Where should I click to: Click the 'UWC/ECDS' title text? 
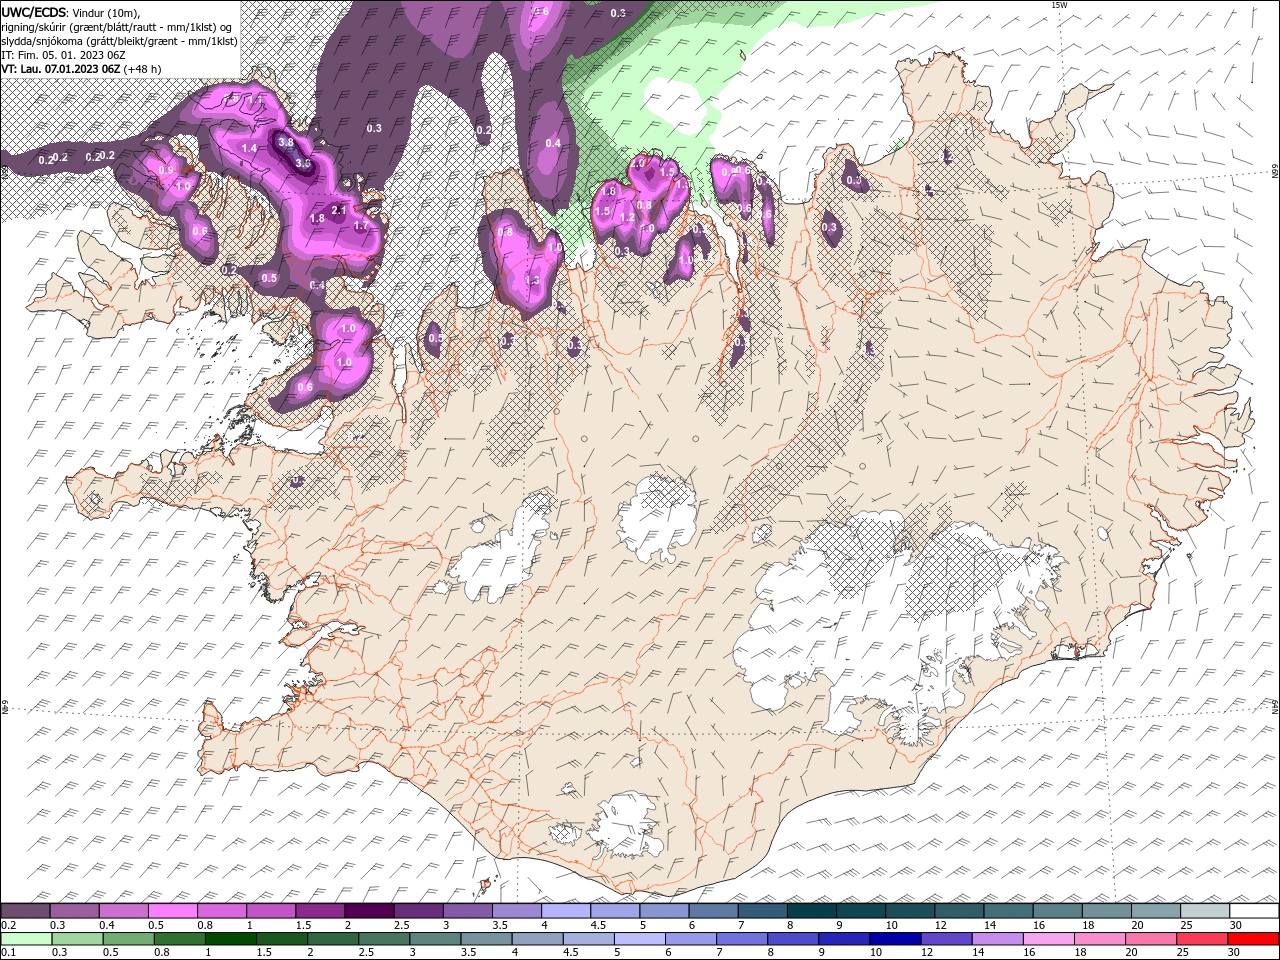tap(34, 12)
